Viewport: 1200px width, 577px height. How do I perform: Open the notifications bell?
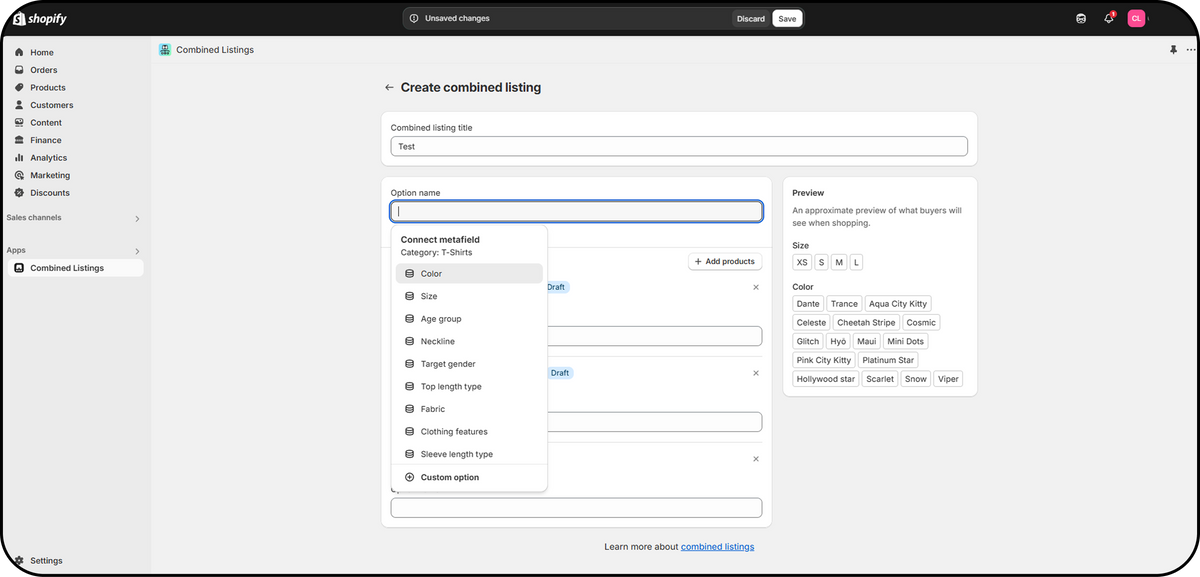pos(1108,18)
